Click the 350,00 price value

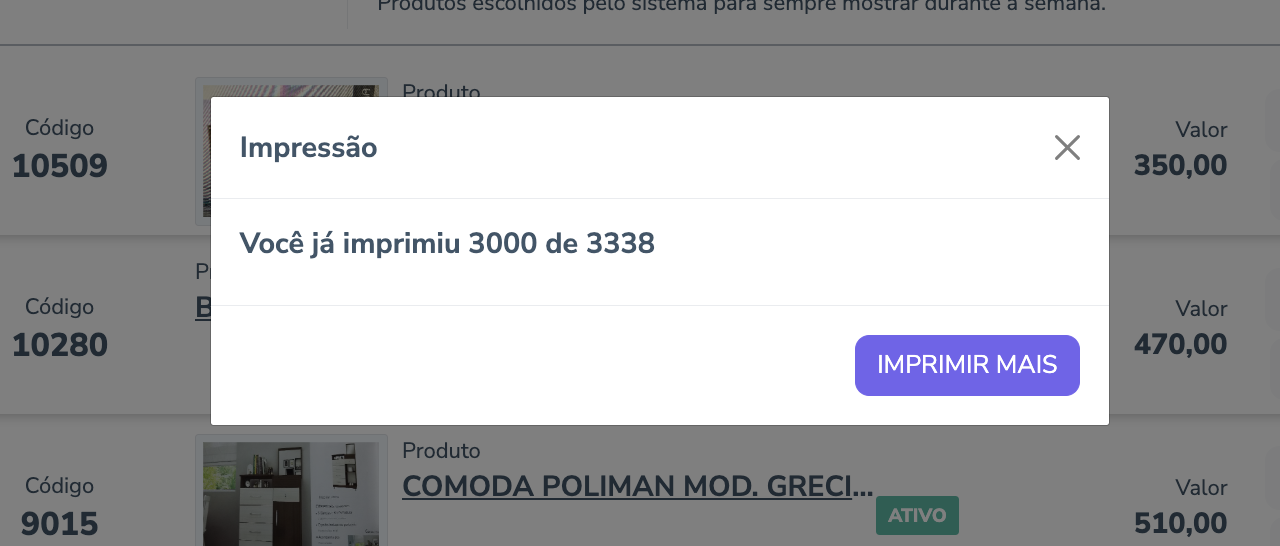(x=1180, y=166)
